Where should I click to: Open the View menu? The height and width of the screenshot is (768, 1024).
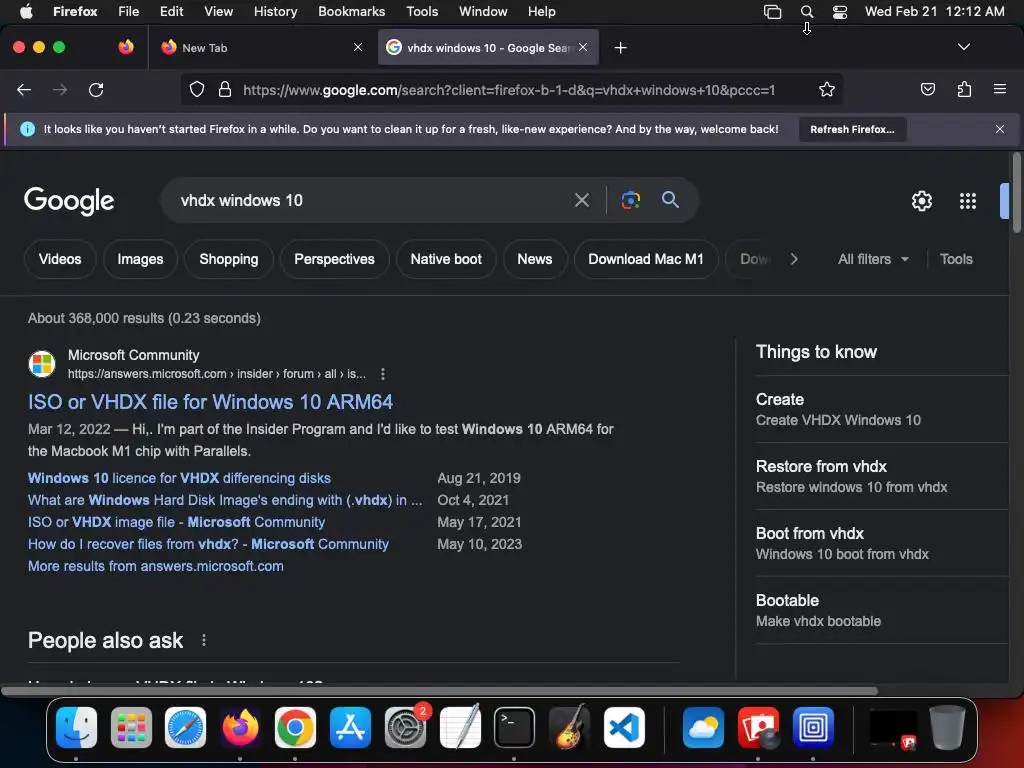(x=218, y=12)
